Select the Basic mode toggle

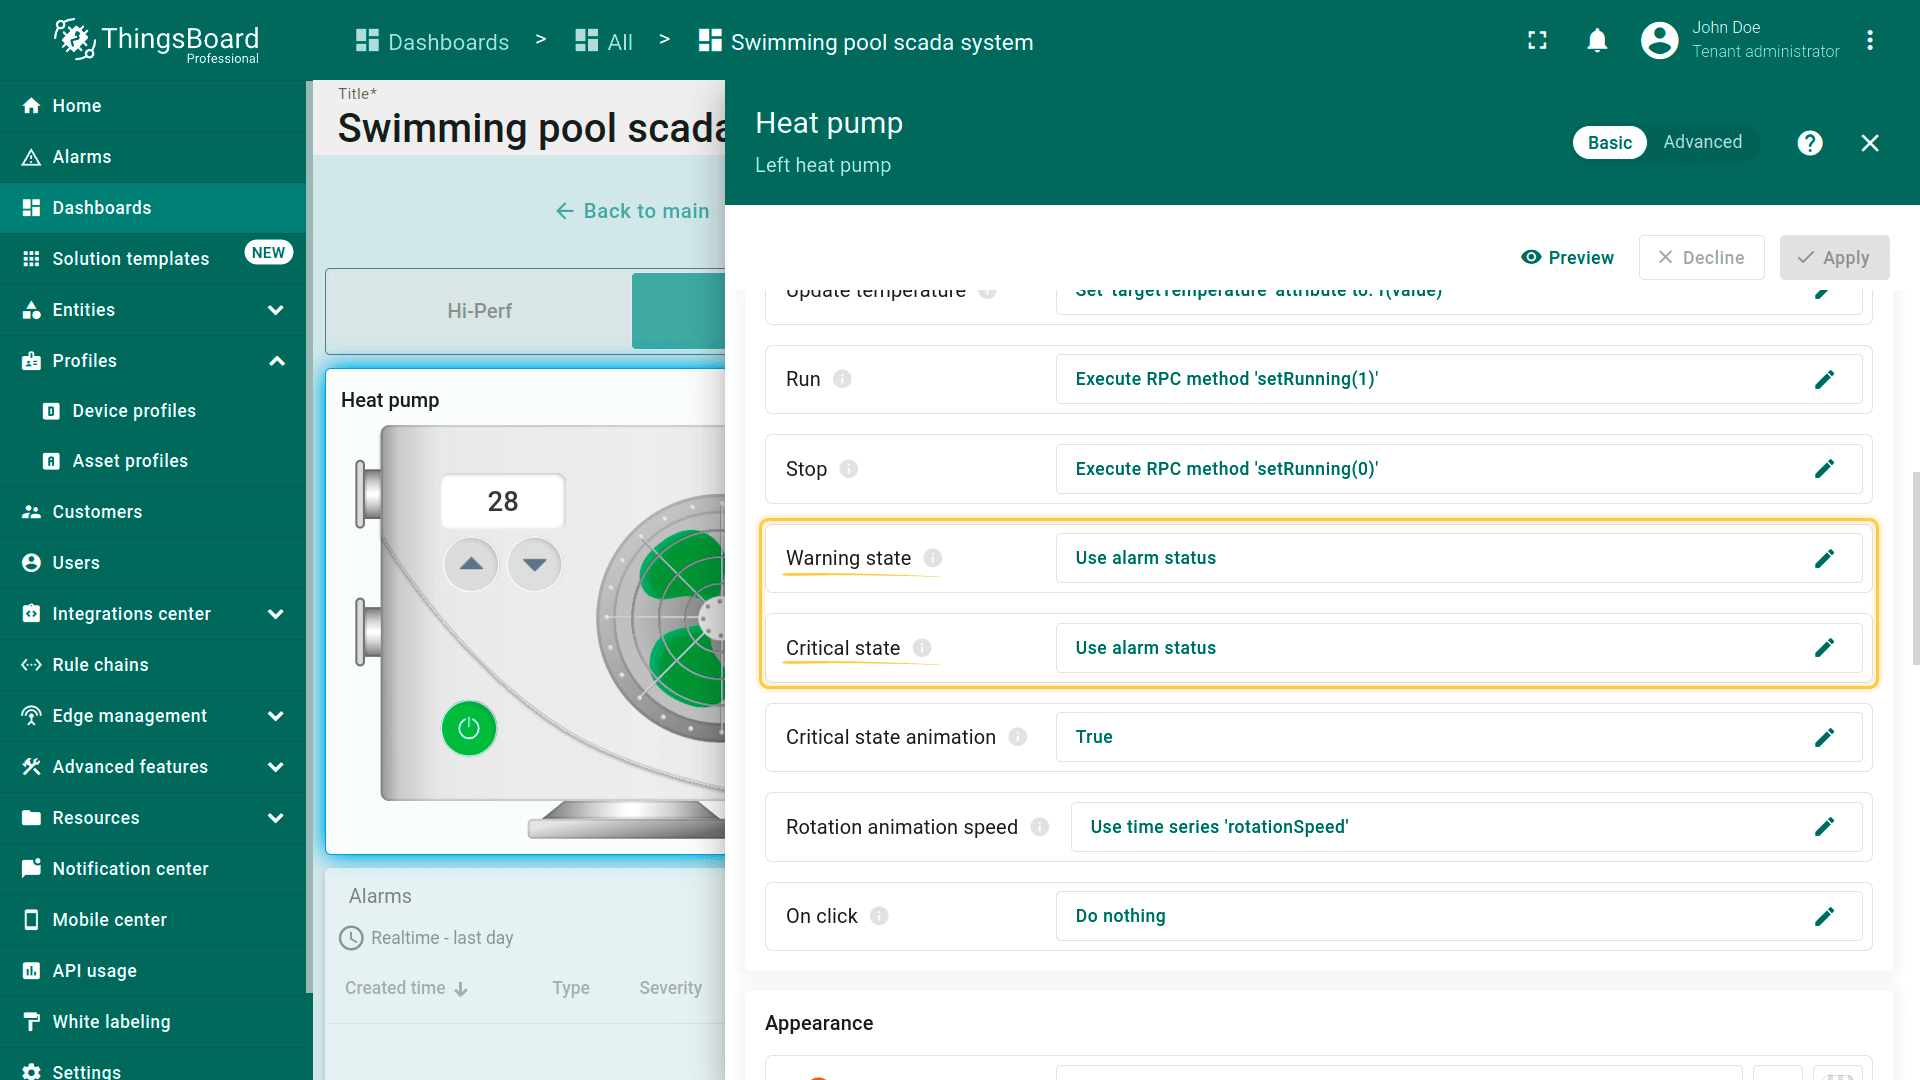[1609, 143]
